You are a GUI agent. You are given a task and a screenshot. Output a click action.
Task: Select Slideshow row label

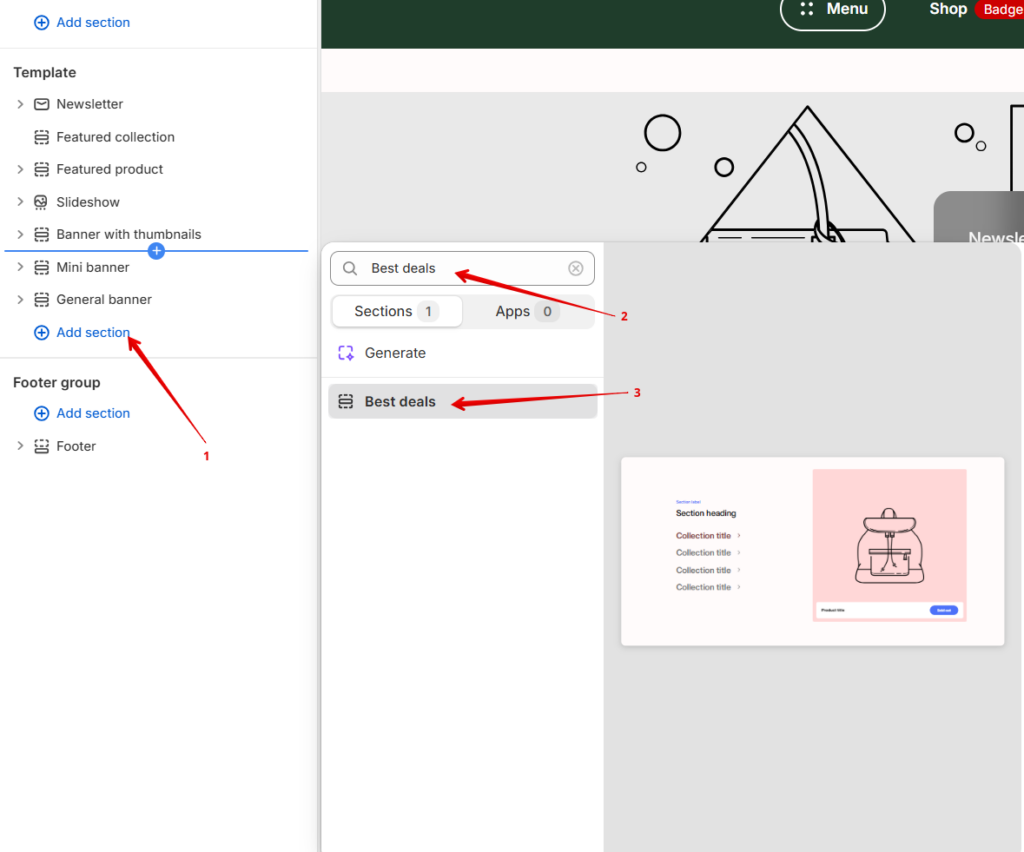tap(88, 202)
